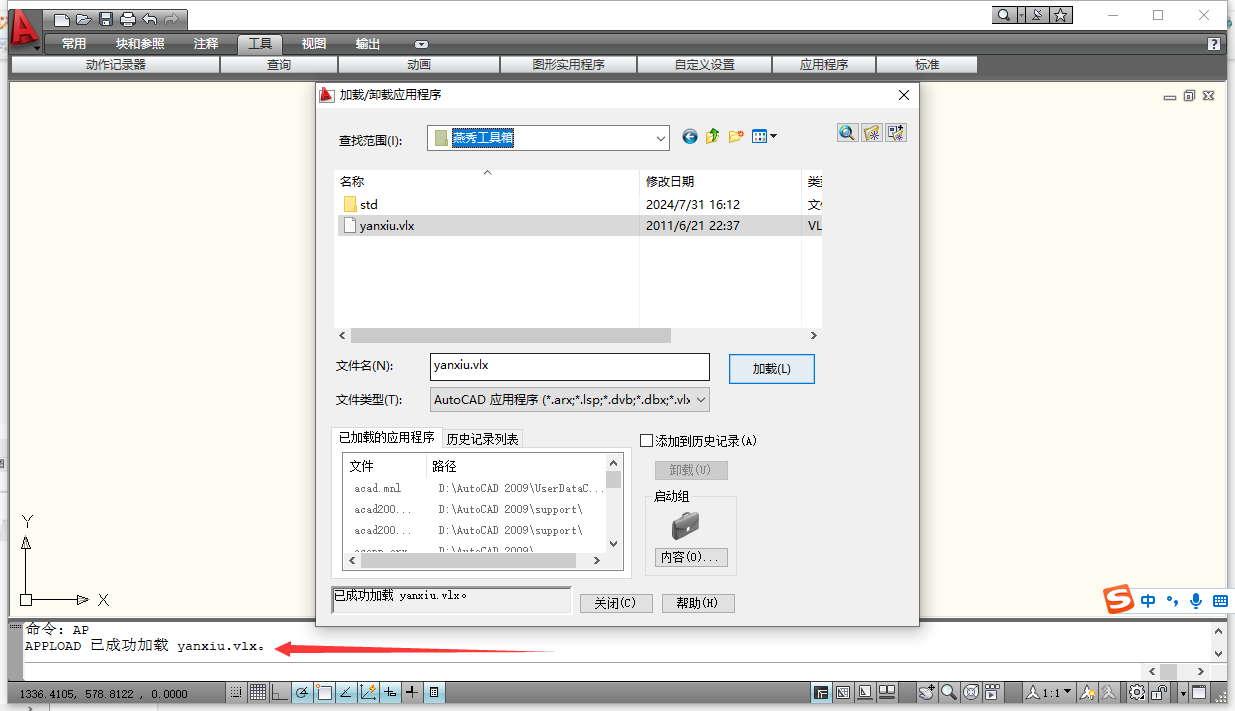
Task: Open the magnifier search icon in the dialog
Action: click(x=847, y=133)
